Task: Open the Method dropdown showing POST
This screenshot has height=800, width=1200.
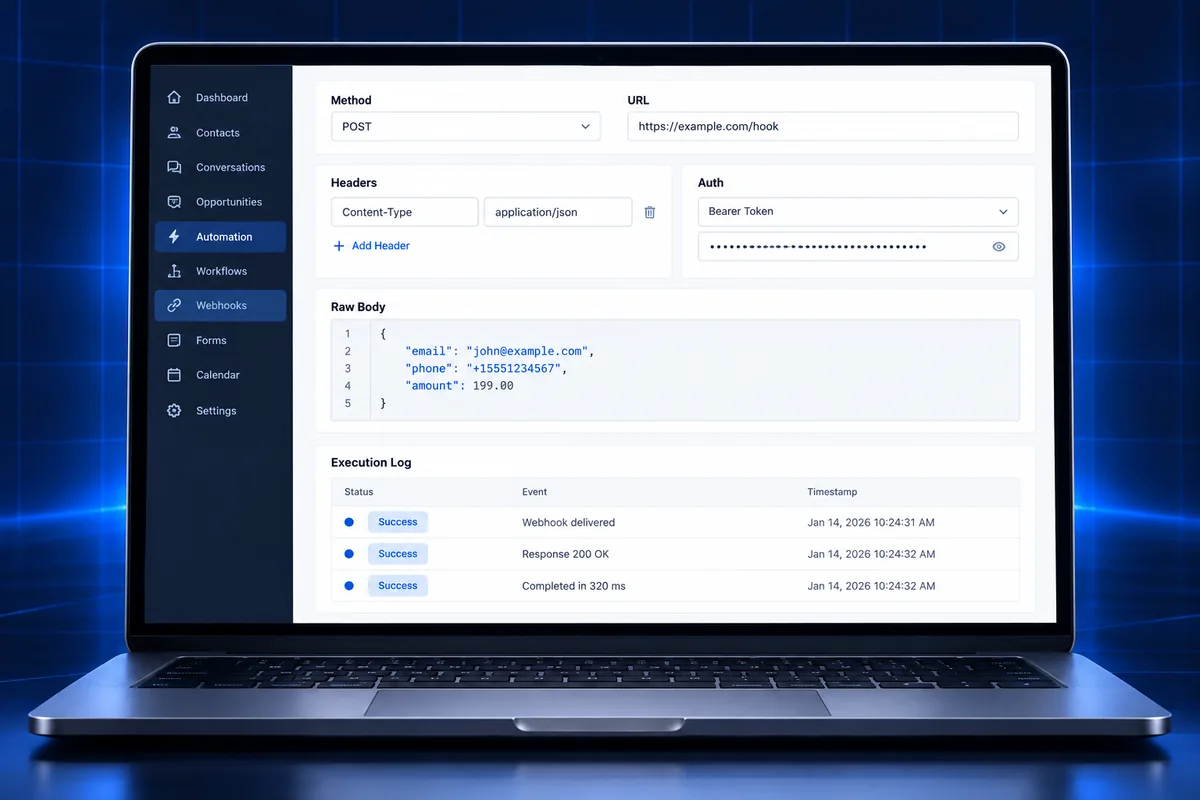Action: coord(466,127)
